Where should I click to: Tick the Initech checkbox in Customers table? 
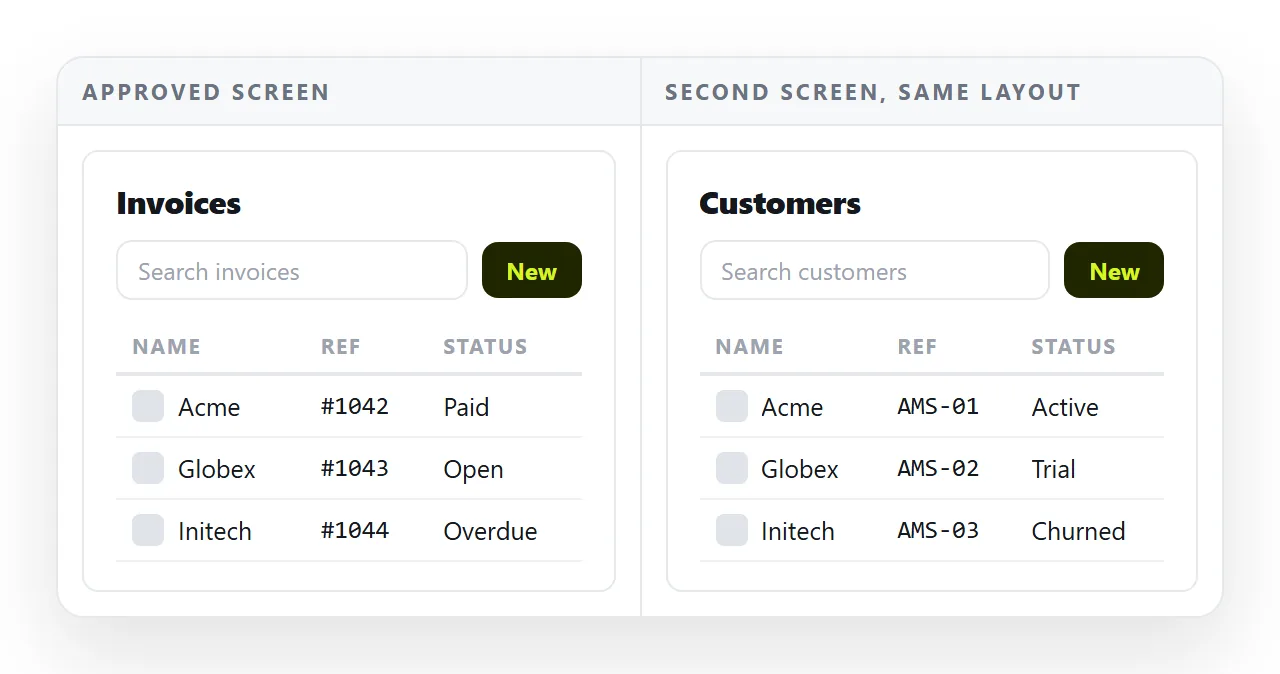(x=732, y=530)
